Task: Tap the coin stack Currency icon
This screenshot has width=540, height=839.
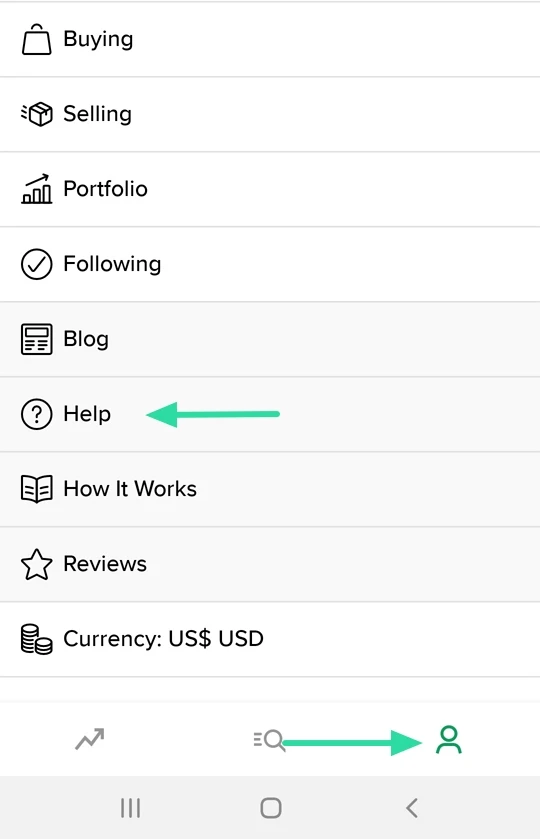Action: (x=36, y=639)
